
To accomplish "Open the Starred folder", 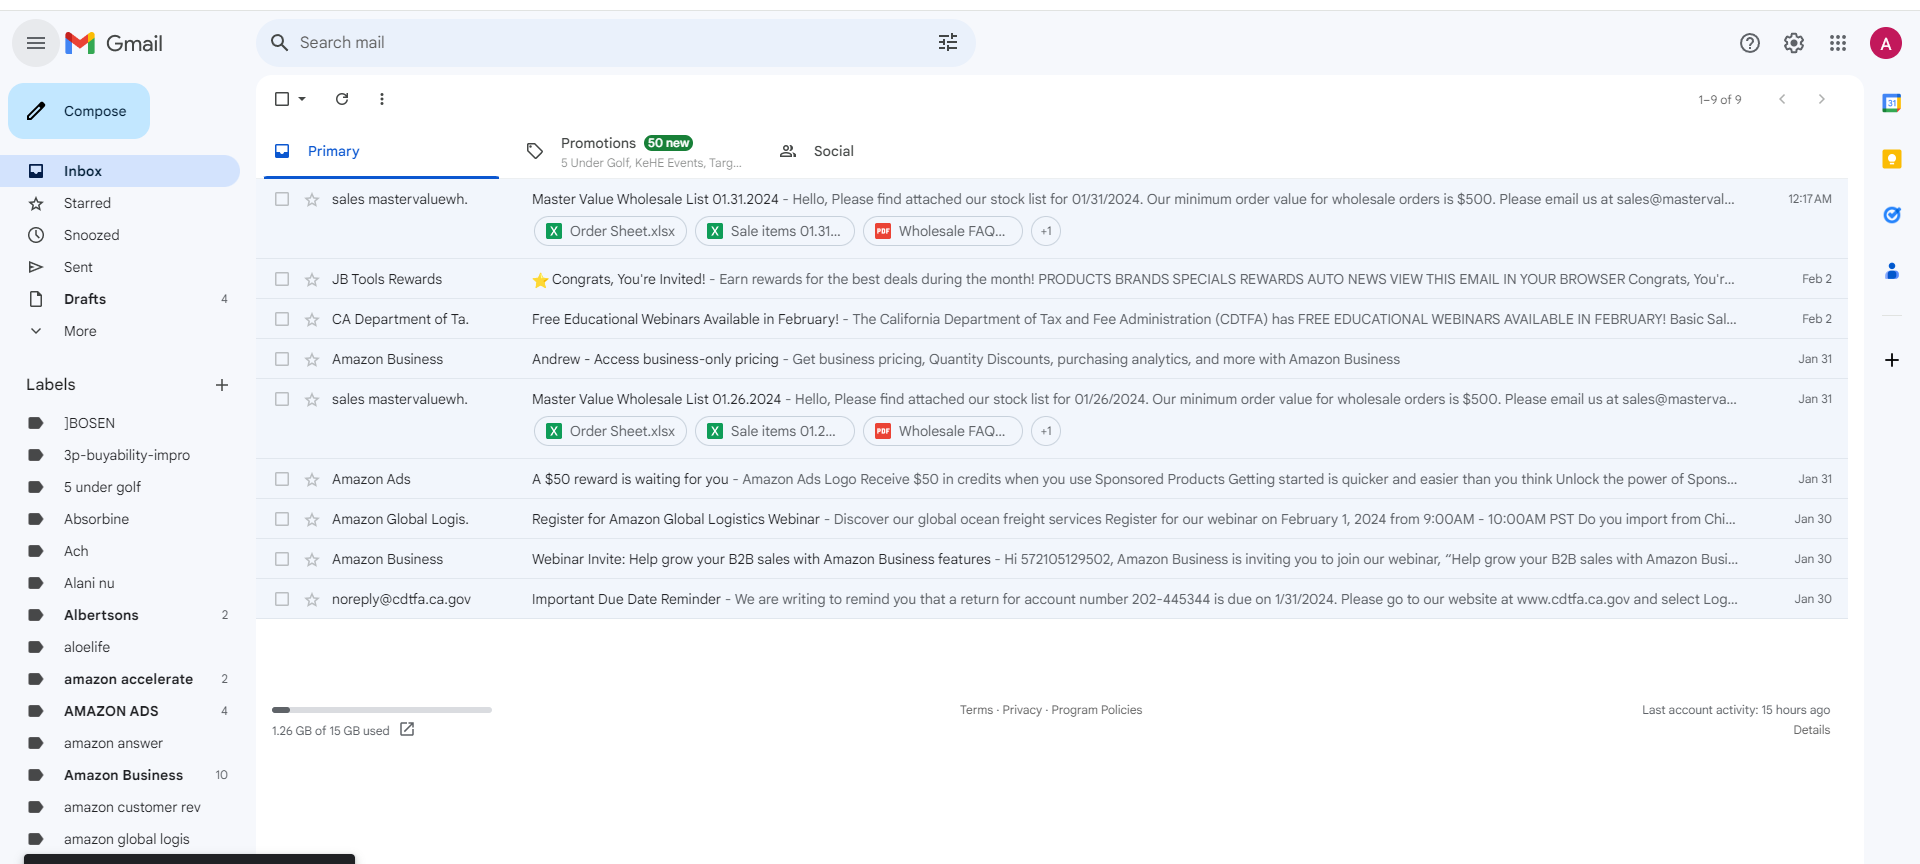I will pos(120,203).
